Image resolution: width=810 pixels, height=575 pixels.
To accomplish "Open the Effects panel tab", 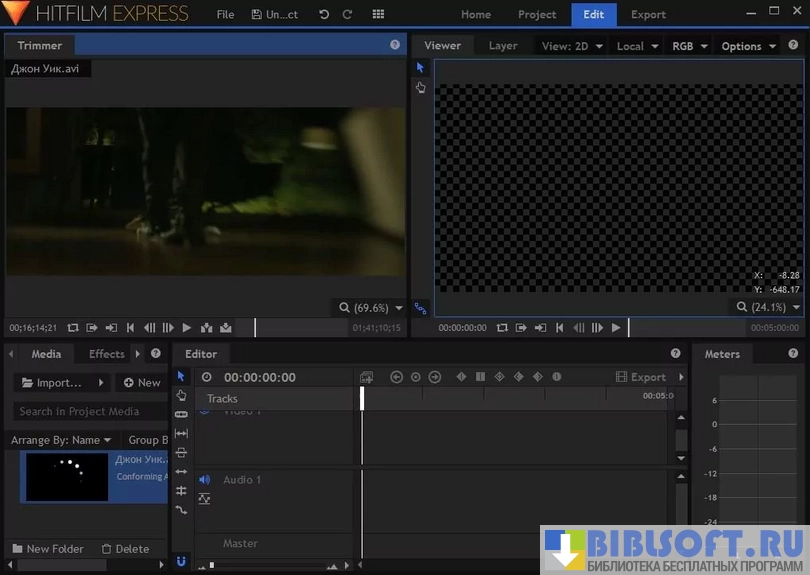I will click(x=107, y=354).
